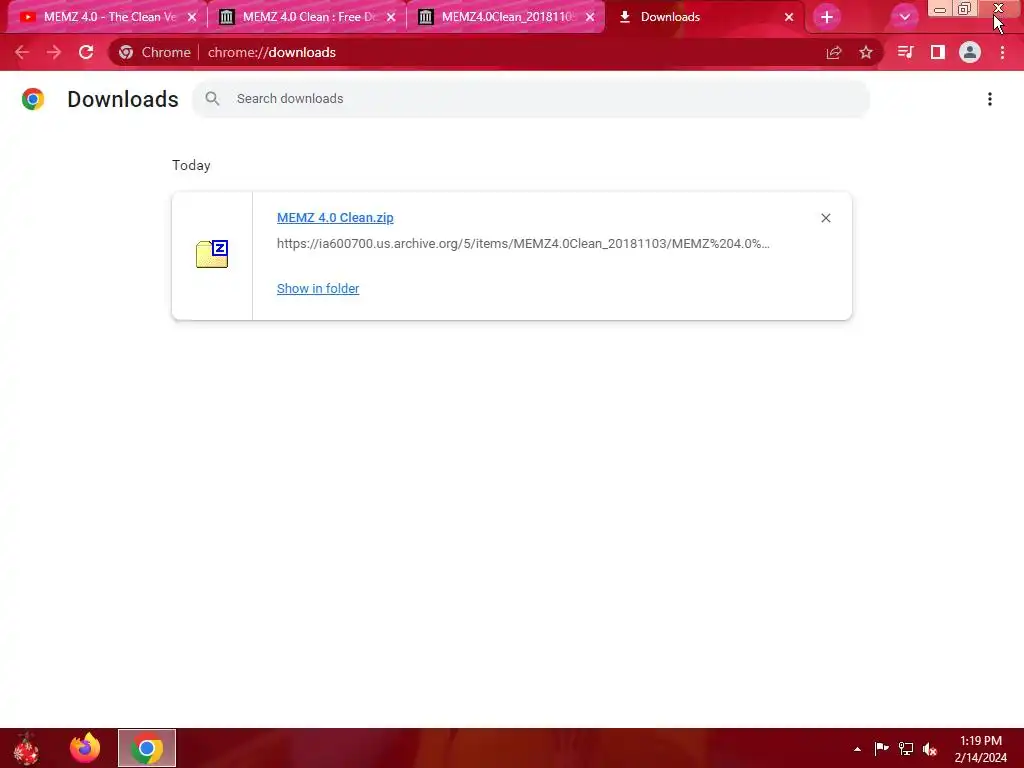Viewport: 1024px width, 768px height.
Task: Reload the downloads page
Action: coord(86,52)
